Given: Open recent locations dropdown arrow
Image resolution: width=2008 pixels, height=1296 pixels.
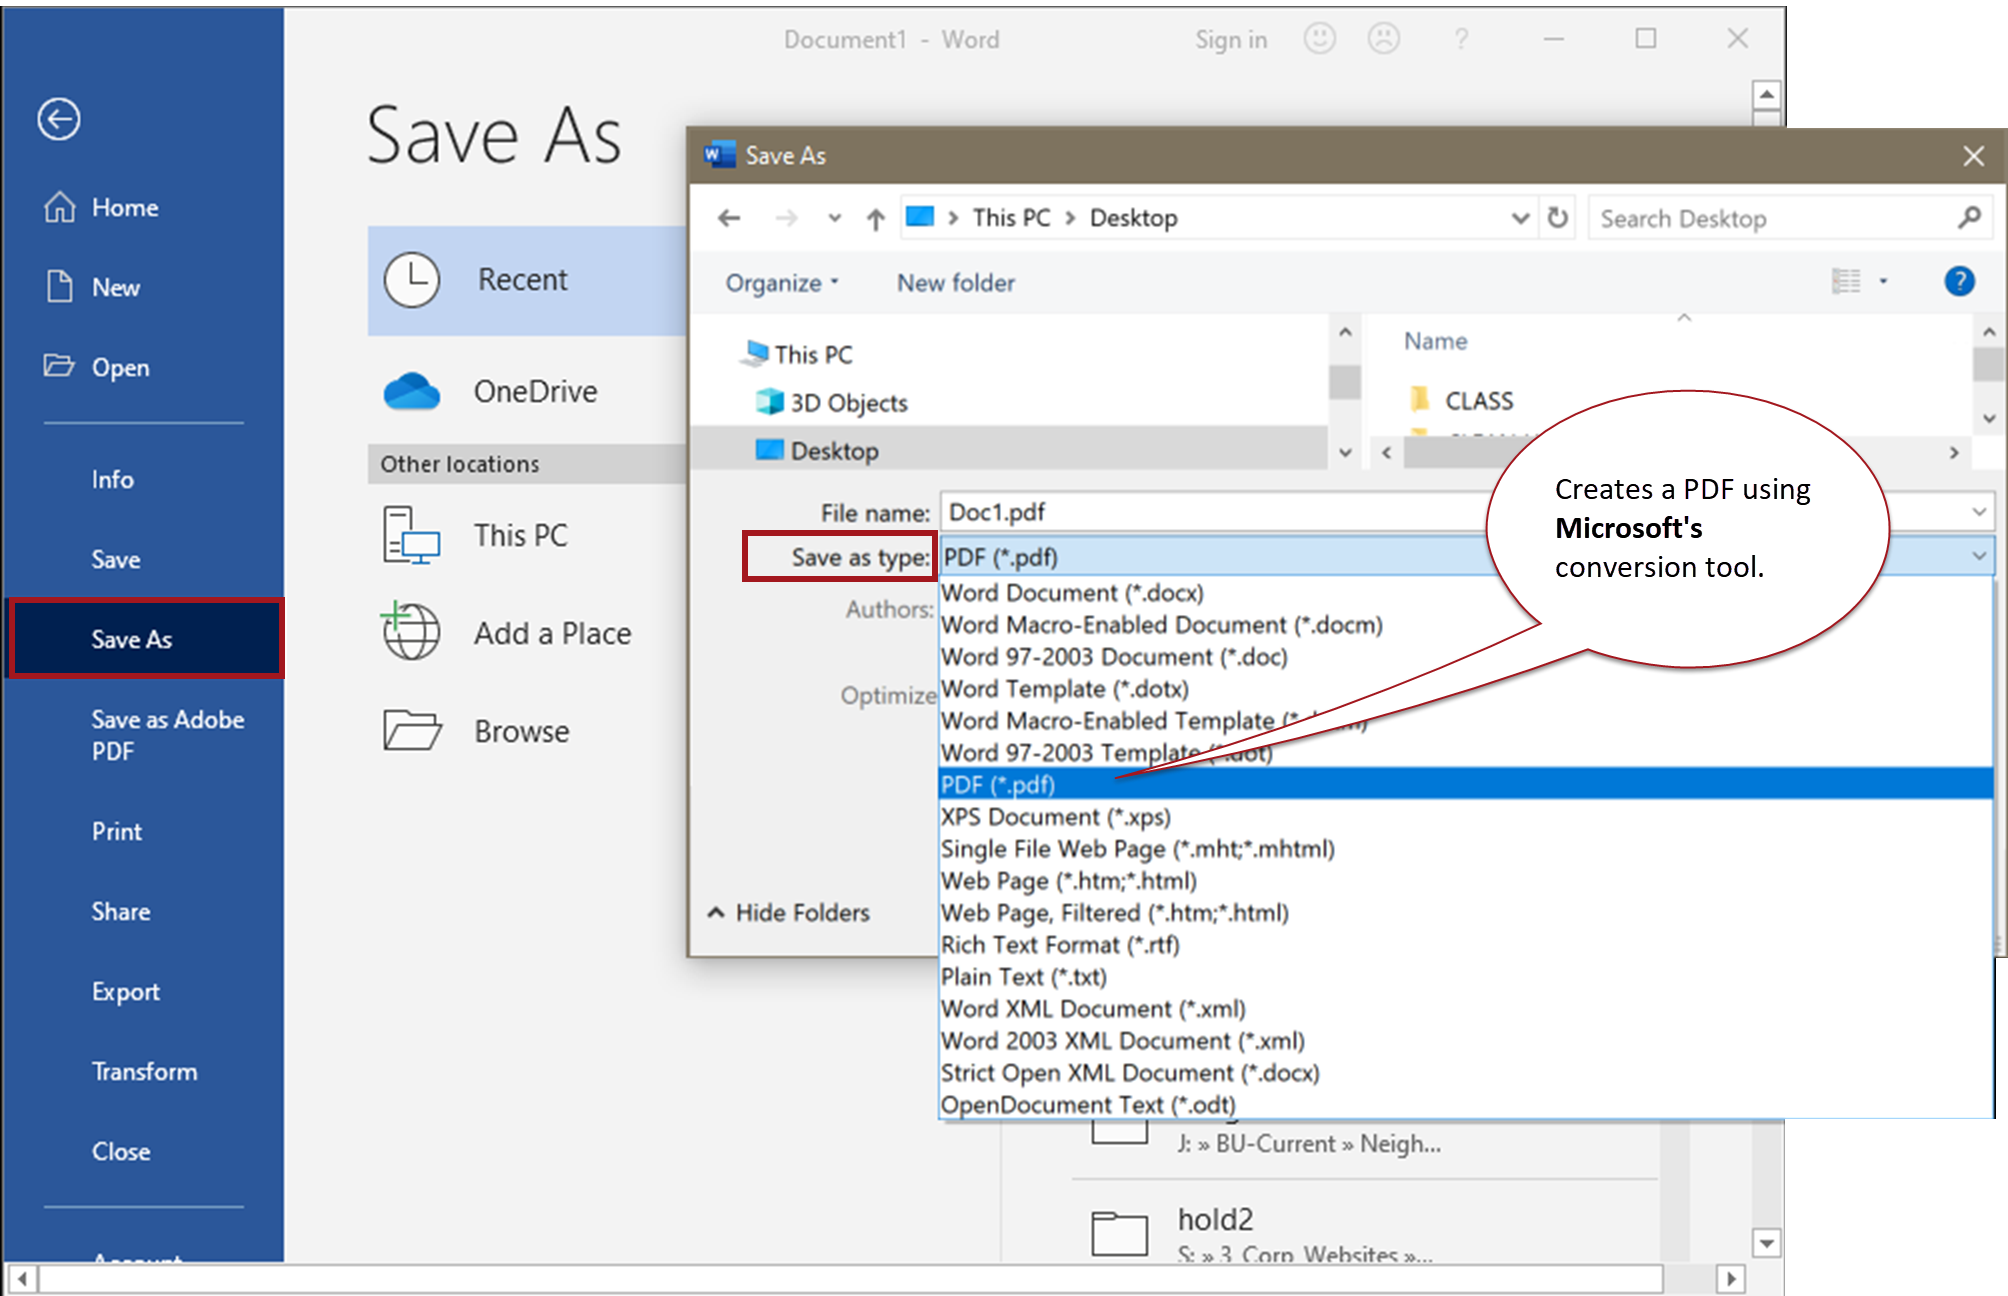Looking at the screenshot, I should (834, 218).
